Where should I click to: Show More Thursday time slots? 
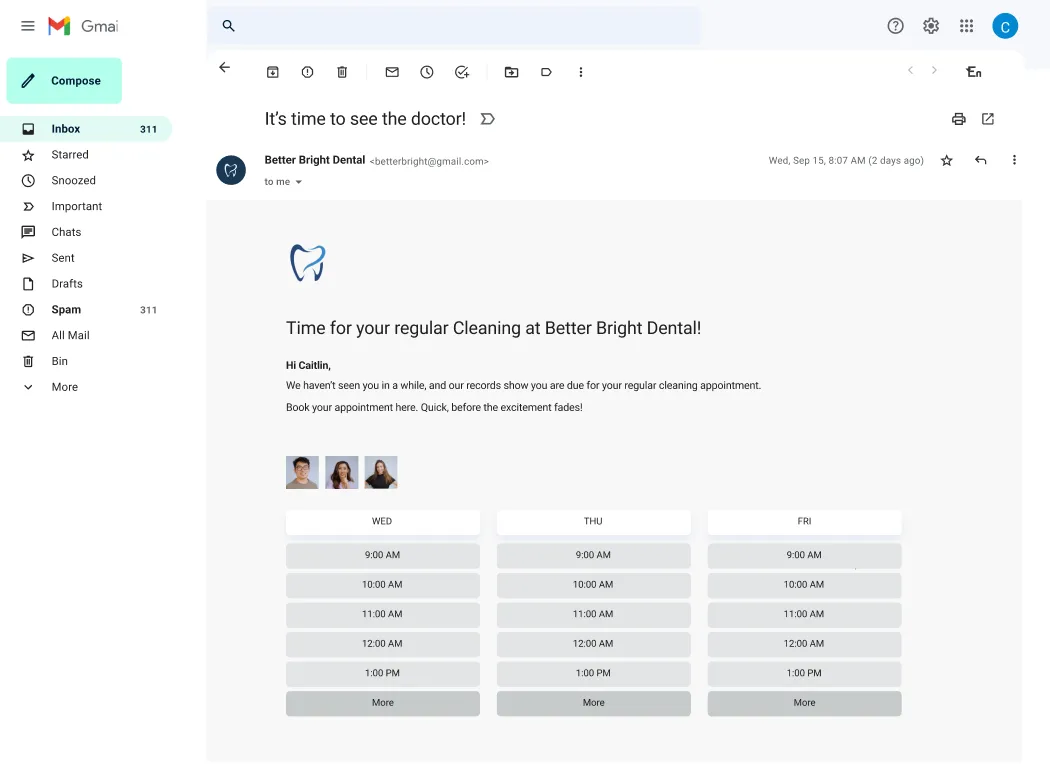(593, 703)
